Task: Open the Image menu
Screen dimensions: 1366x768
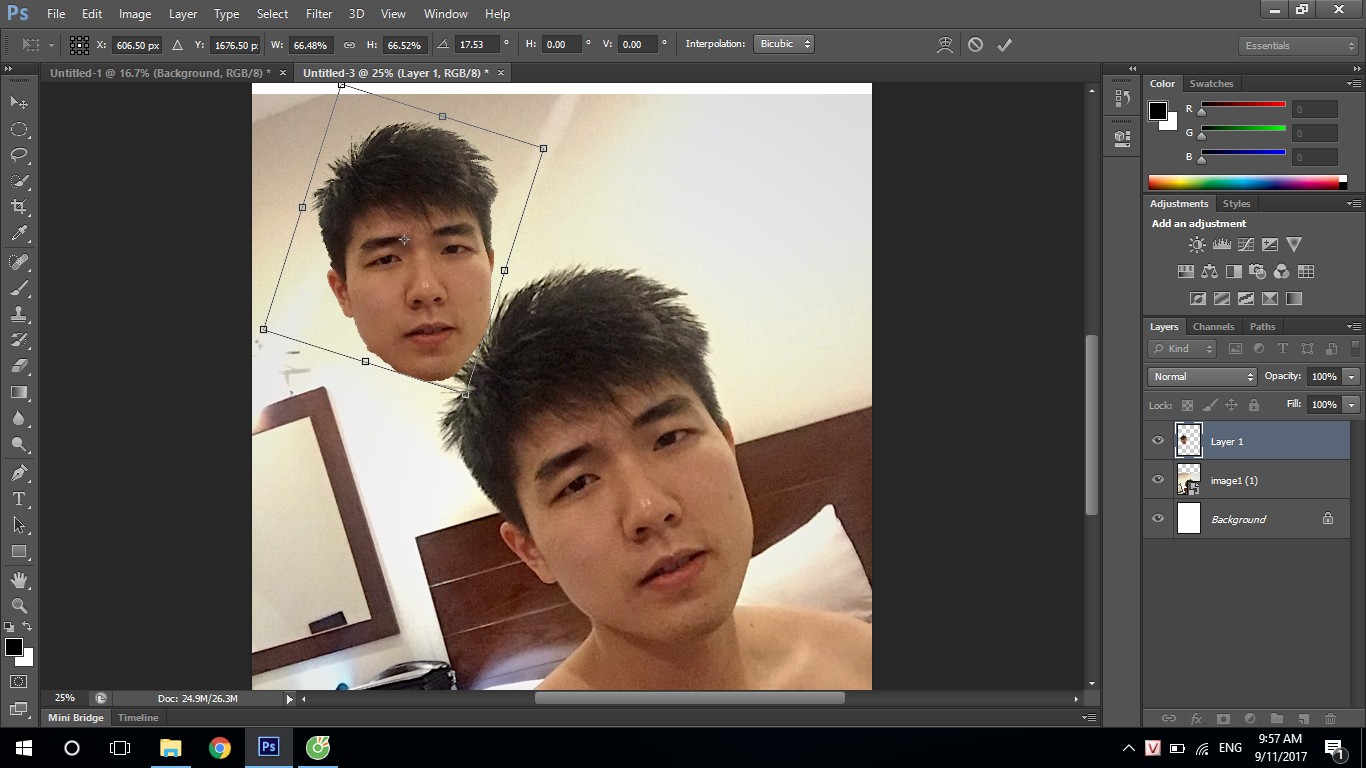Action: click(x=135, y=14)
